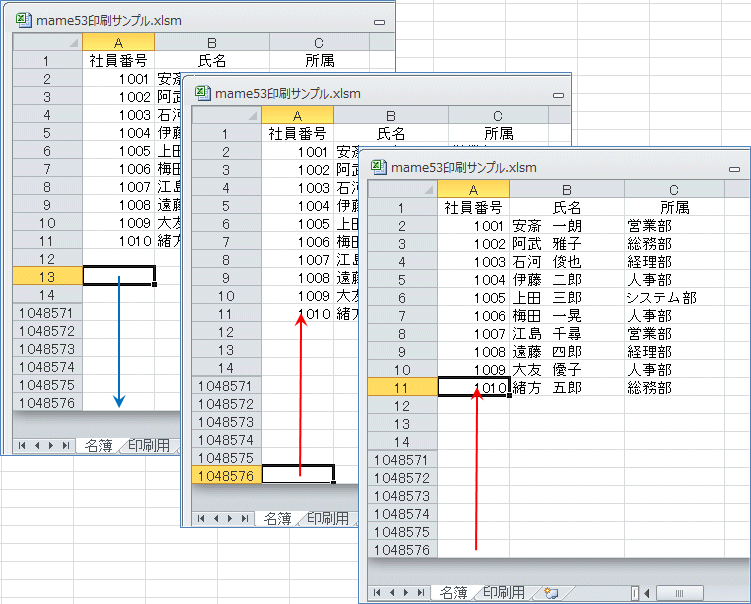Click the insert new worksheet icon
The height and width of the screenshot is (604, 751).
[551, 592]
